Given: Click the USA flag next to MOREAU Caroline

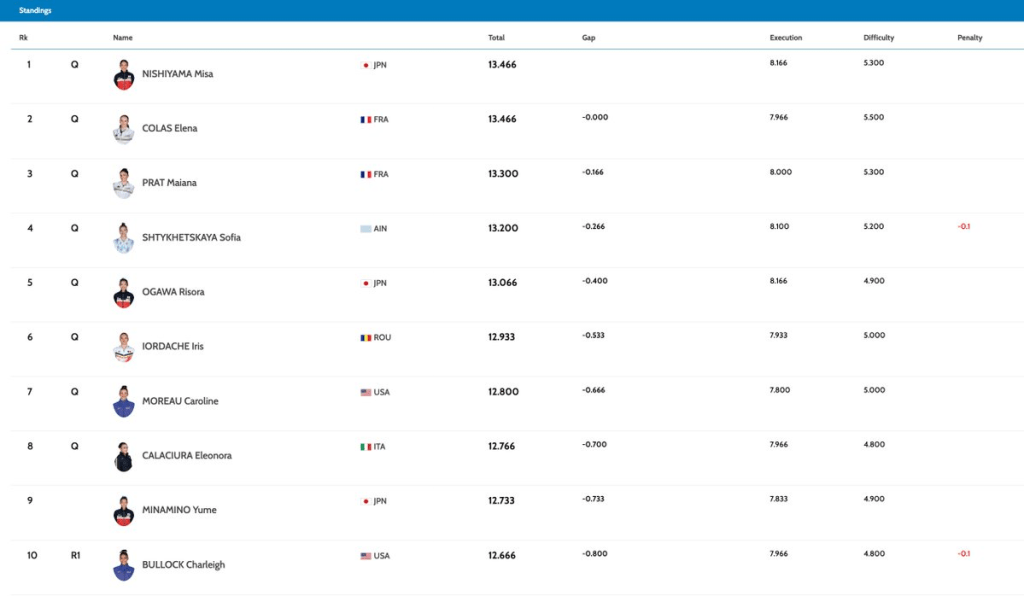Looking at the screenshot, I should click(x=365, y=393).
